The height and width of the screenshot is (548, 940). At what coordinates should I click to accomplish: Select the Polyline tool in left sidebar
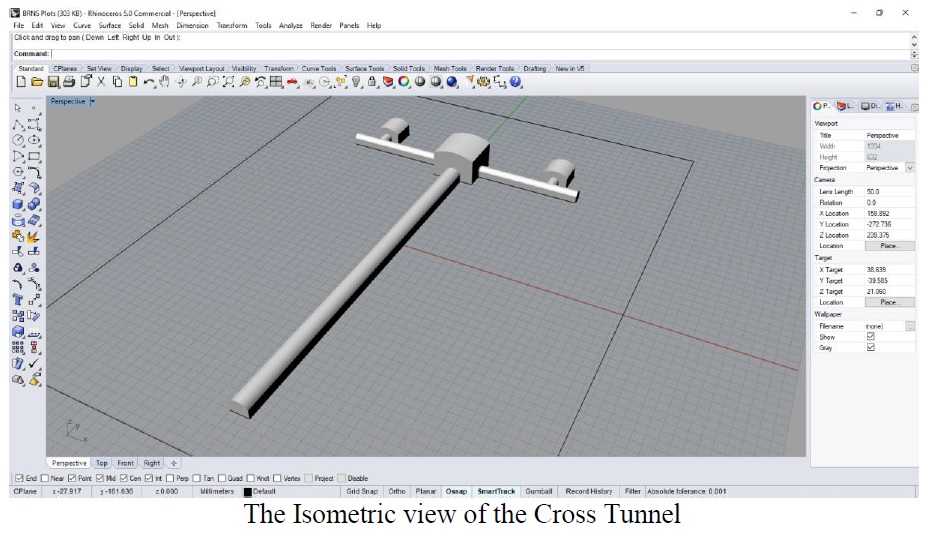click(x=18, y=124)
